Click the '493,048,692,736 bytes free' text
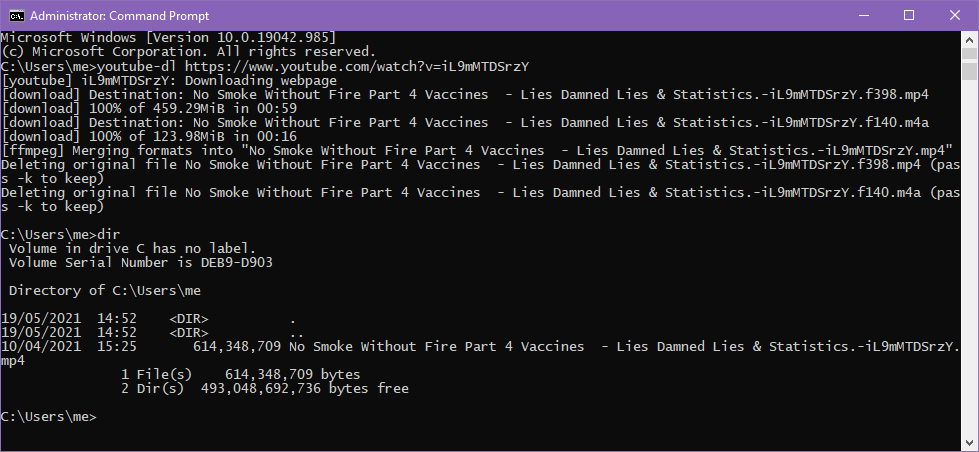 pyautogui.click(x=305, y=389)
